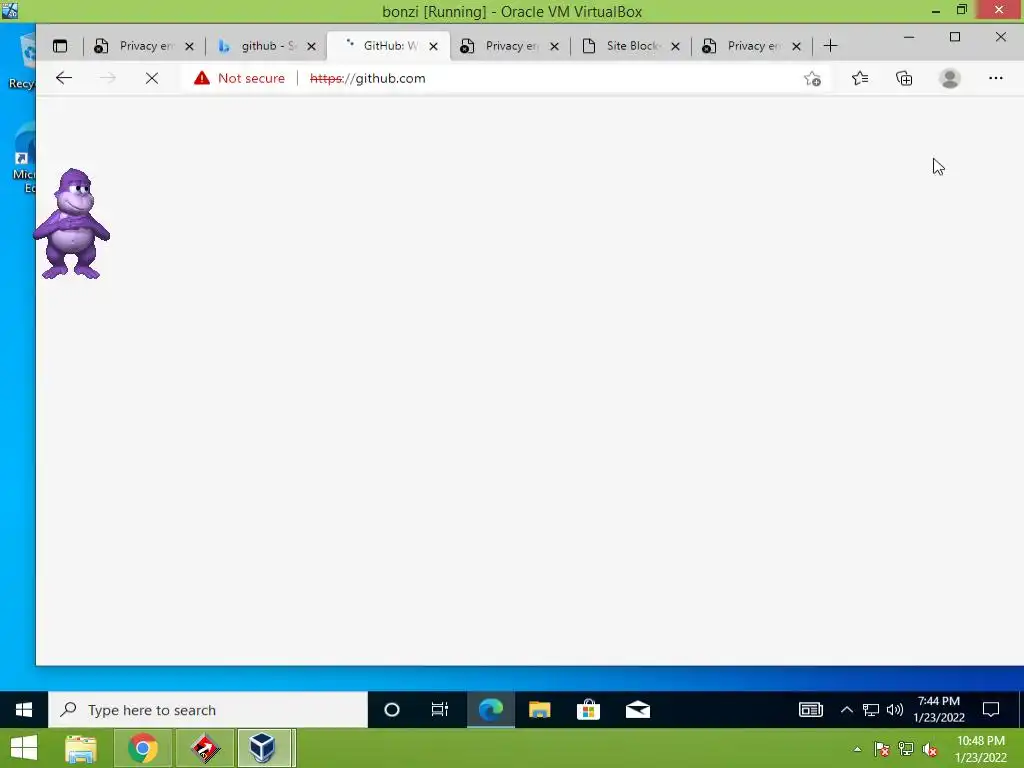Open the guest volume speaker icon
The width and height of the screenshot is (1024, 768).
895,710
